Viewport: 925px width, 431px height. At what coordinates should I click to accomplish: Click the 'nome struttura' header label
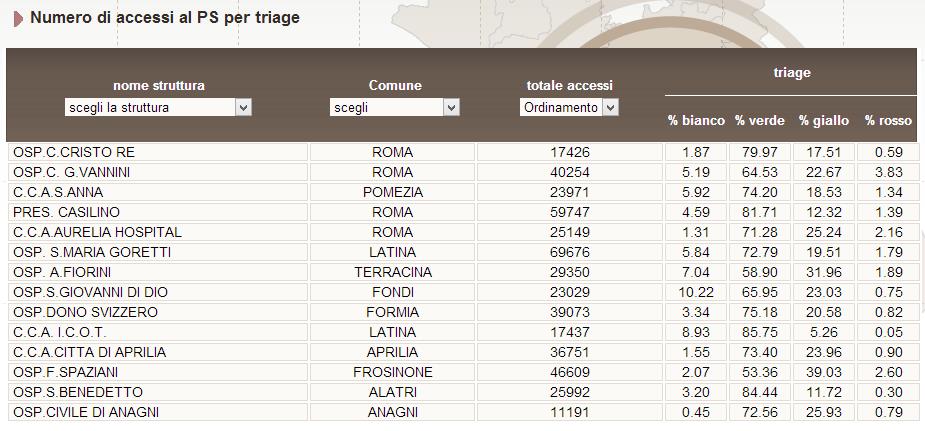click(159, 85)
